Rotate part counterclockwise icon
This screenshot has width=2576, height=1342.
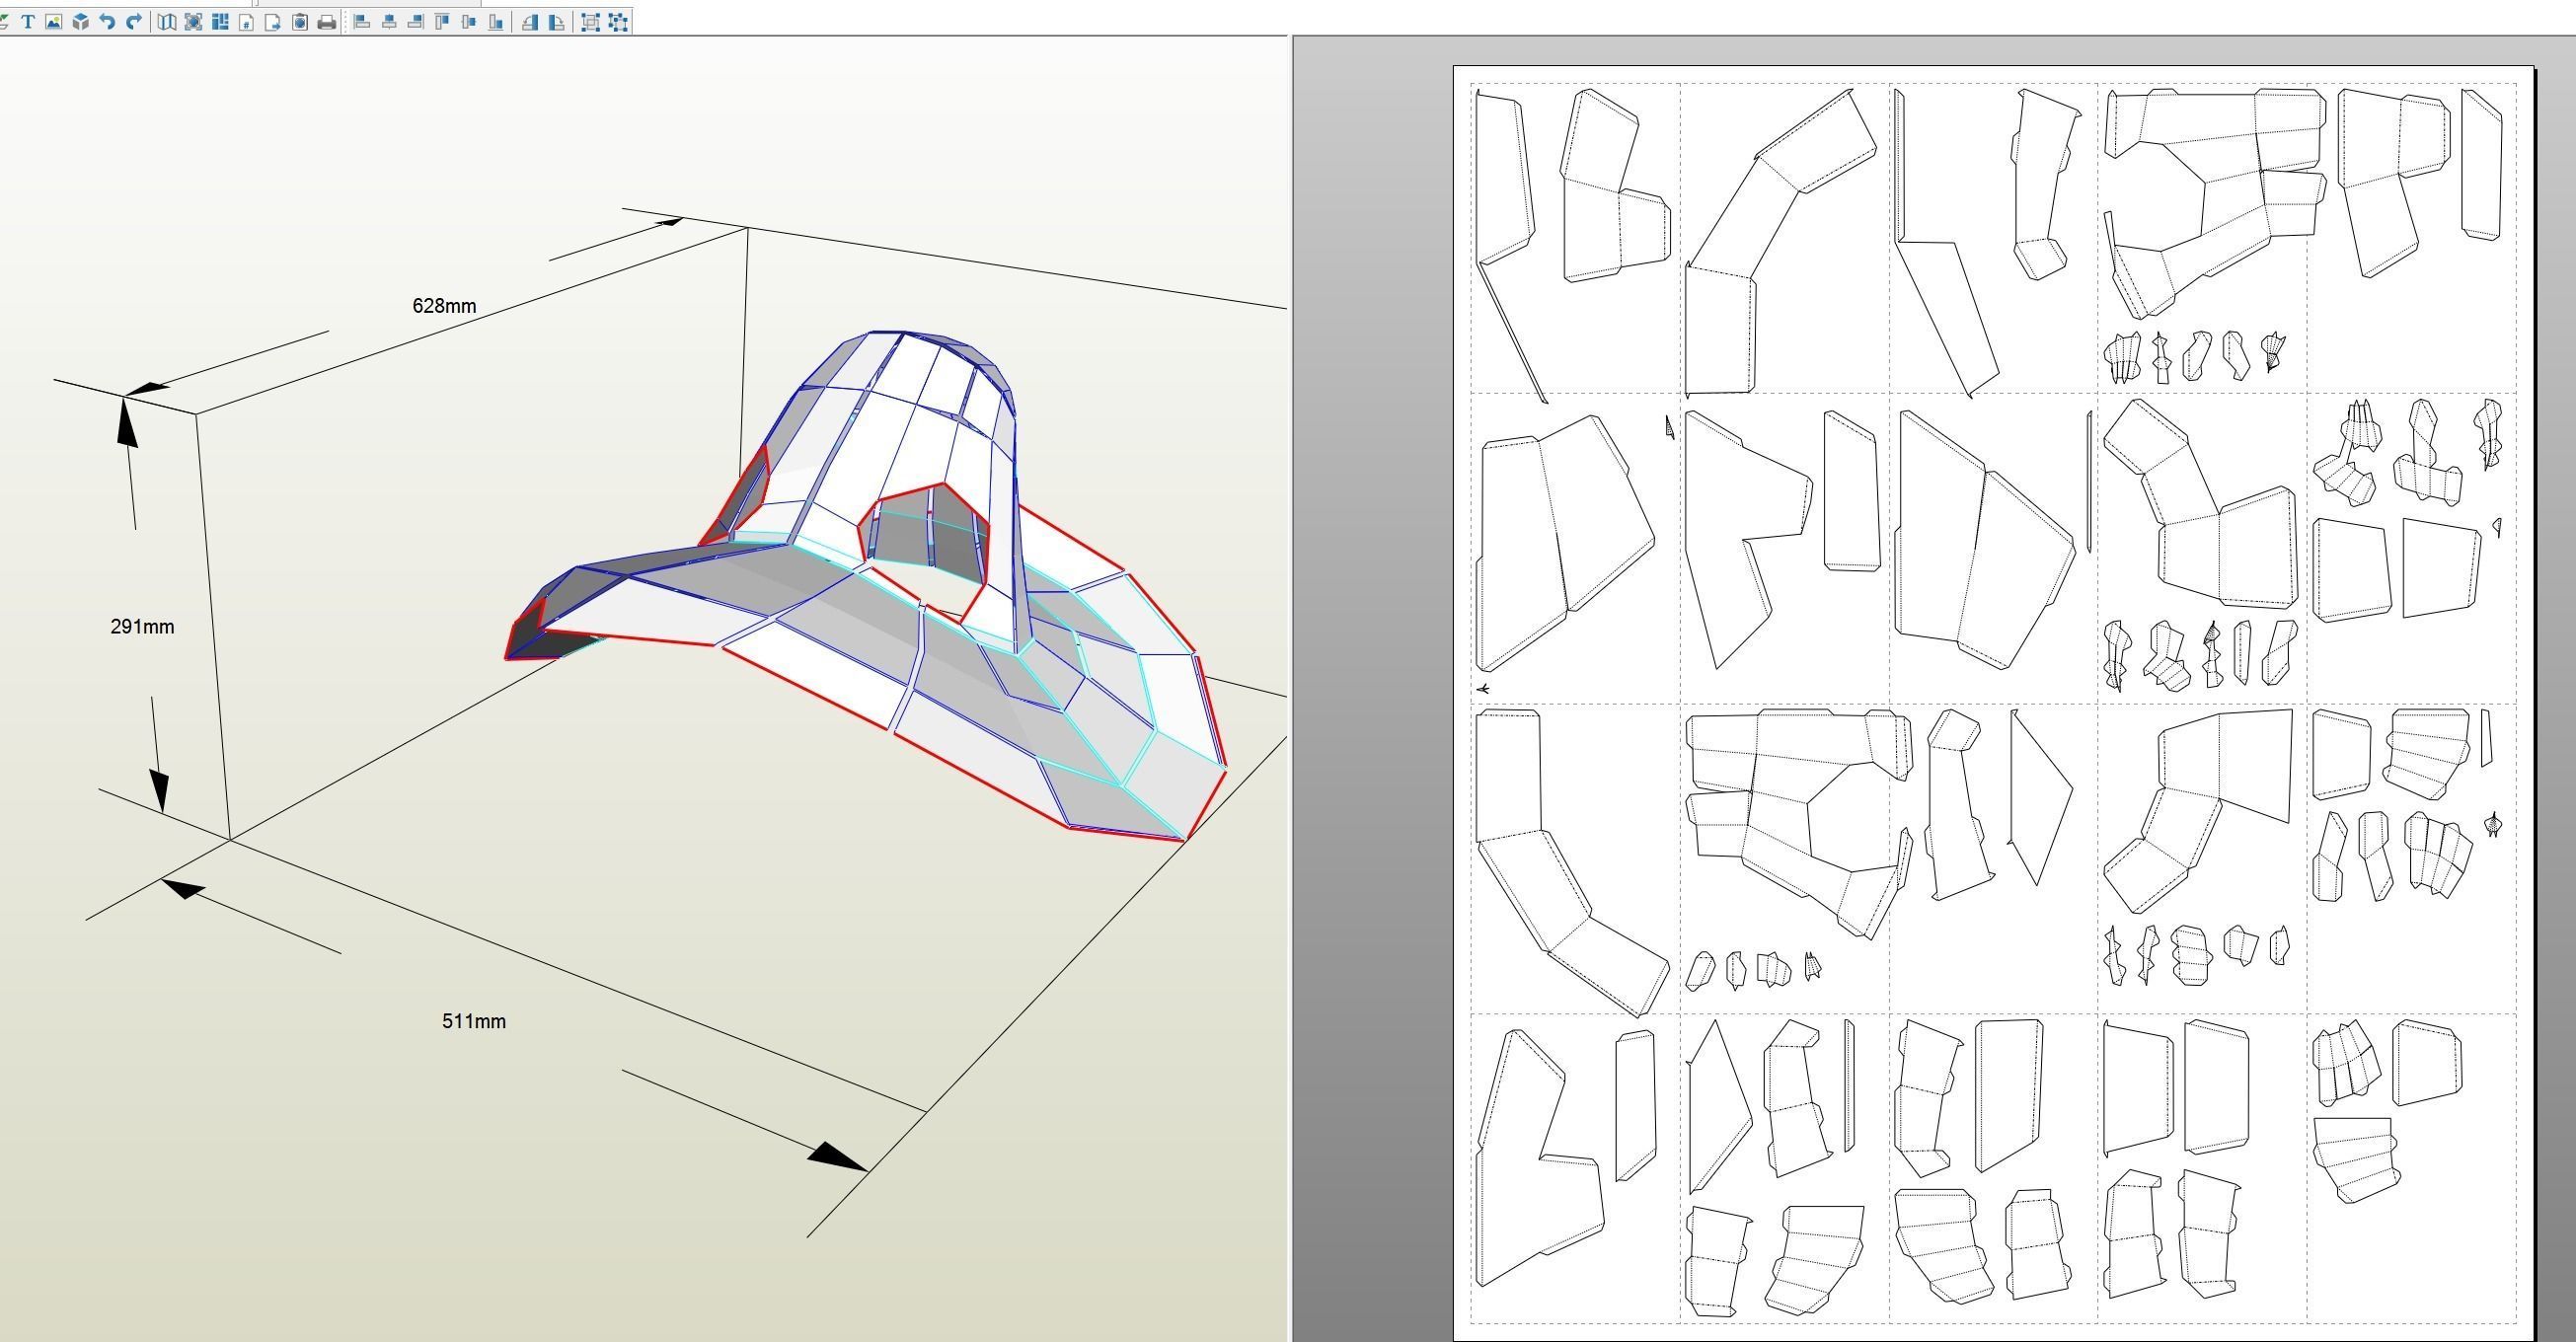pyautogui.click(x=530, y=21)
